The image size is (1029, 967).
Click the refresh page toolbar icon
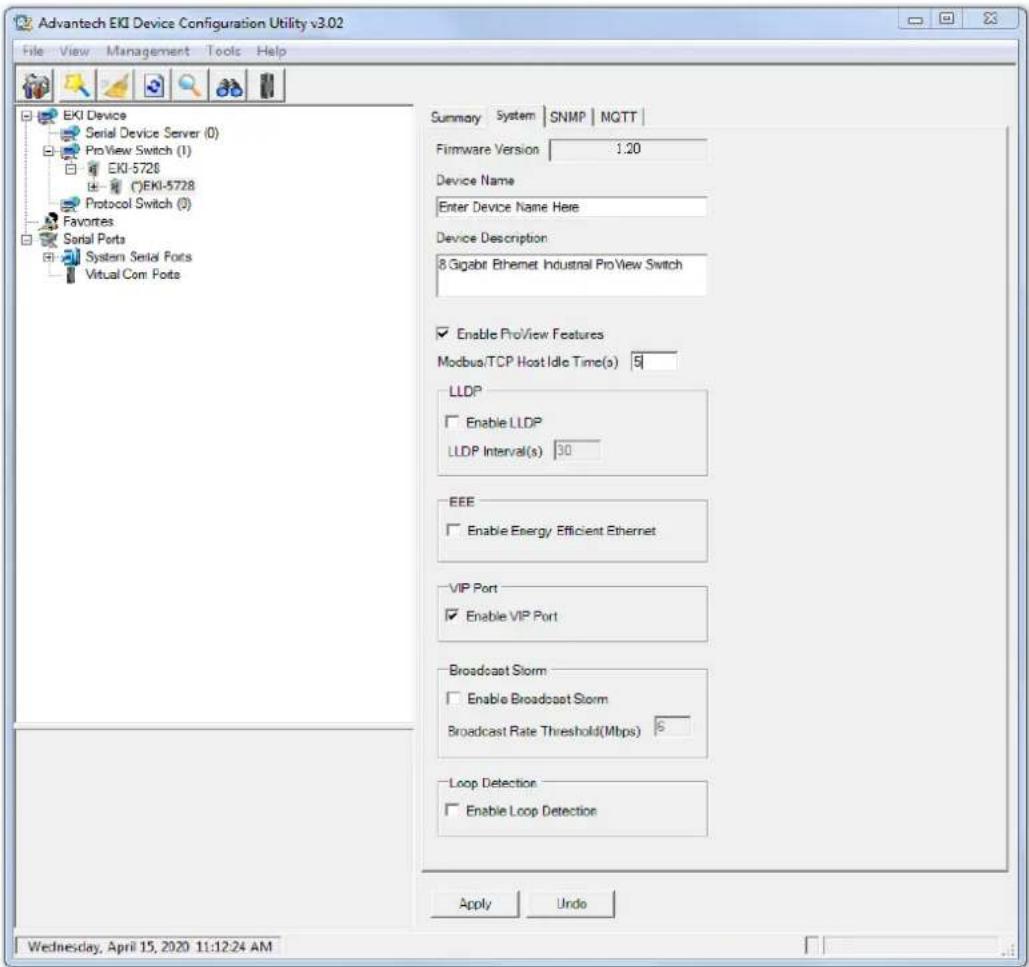(154, 86)
